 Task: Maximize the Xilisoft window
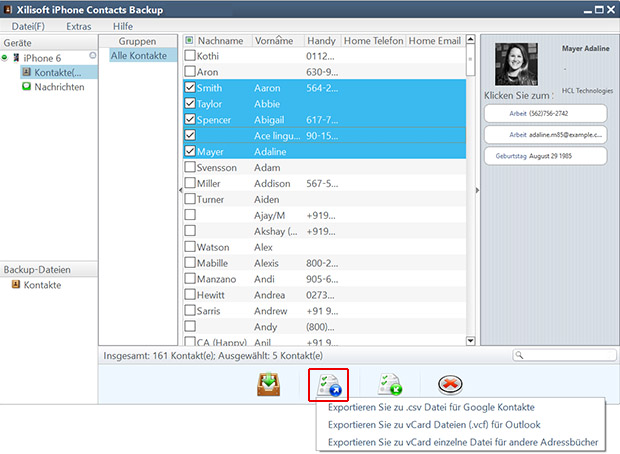[x=599, y=10]
